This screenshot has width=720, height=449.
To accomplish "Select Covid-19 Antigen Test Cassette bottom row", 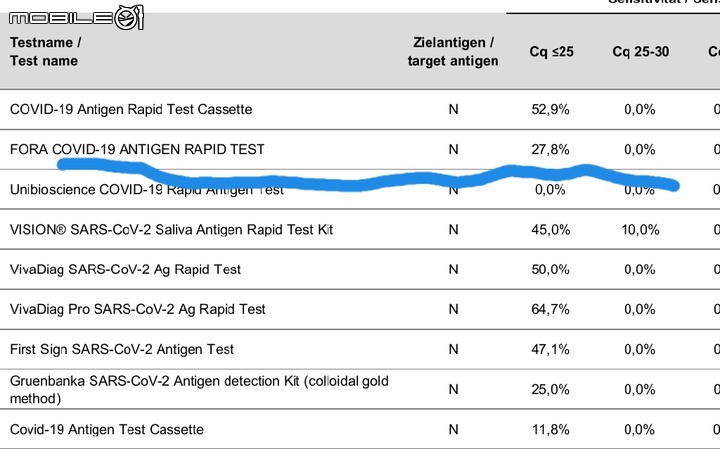I will coord(107,429).
